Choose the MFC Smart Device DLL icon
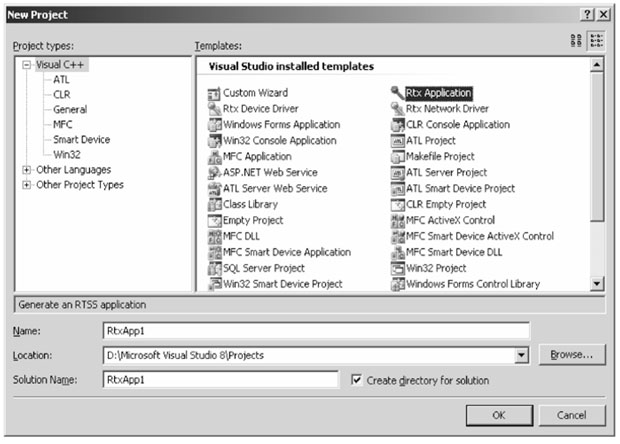 (x=397, y=252)
